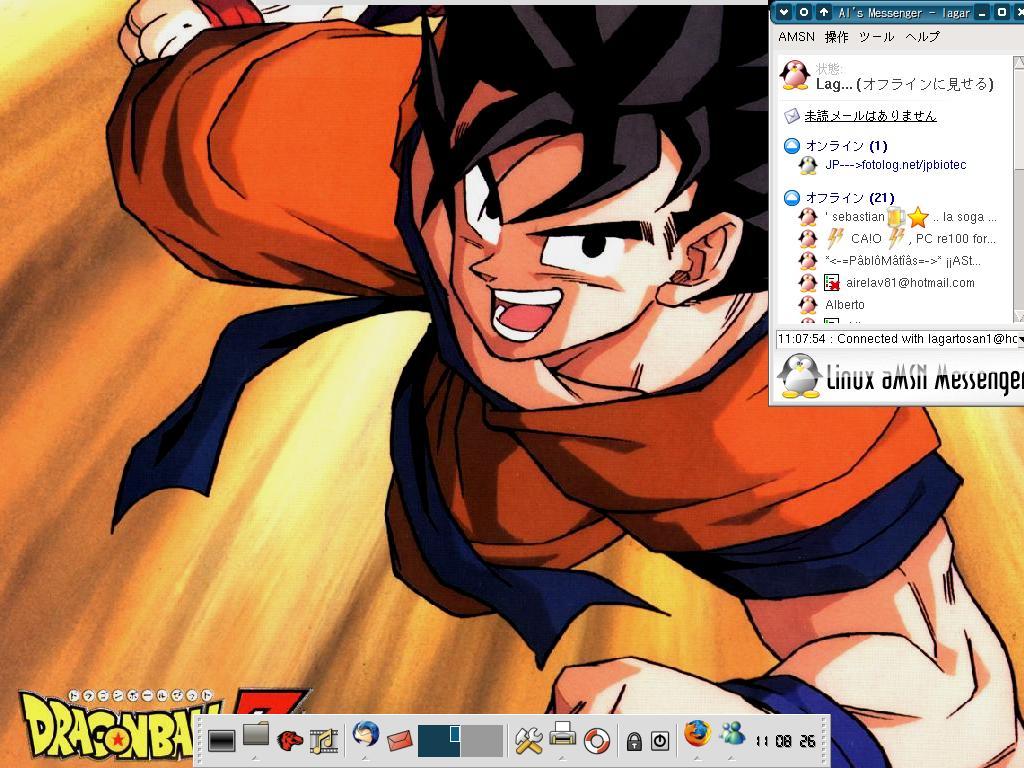Open the Firefox browser from the panel
Screen dimensions: 1024x768
pos(697,736)
